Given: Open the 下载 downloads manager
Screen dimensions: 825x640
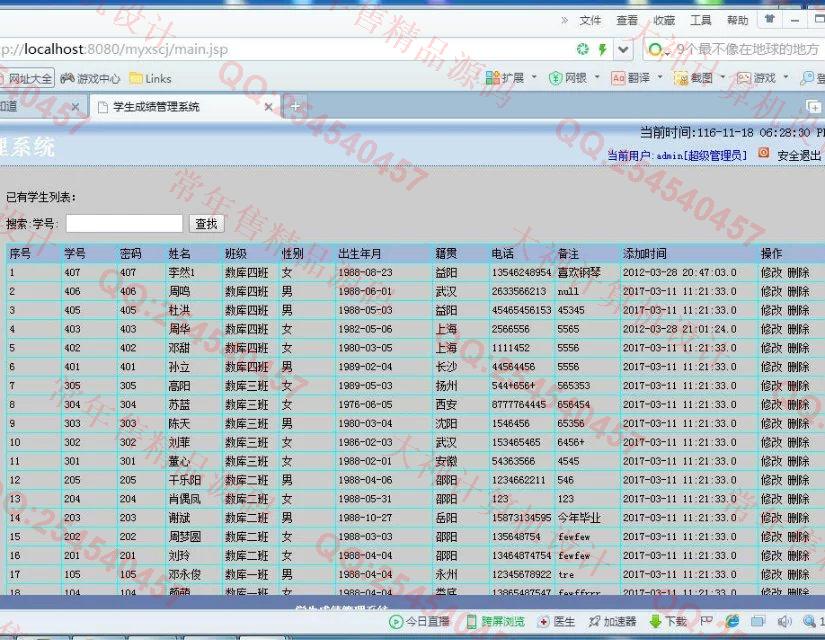Looking at the screenshot, I should coord(668,622).
